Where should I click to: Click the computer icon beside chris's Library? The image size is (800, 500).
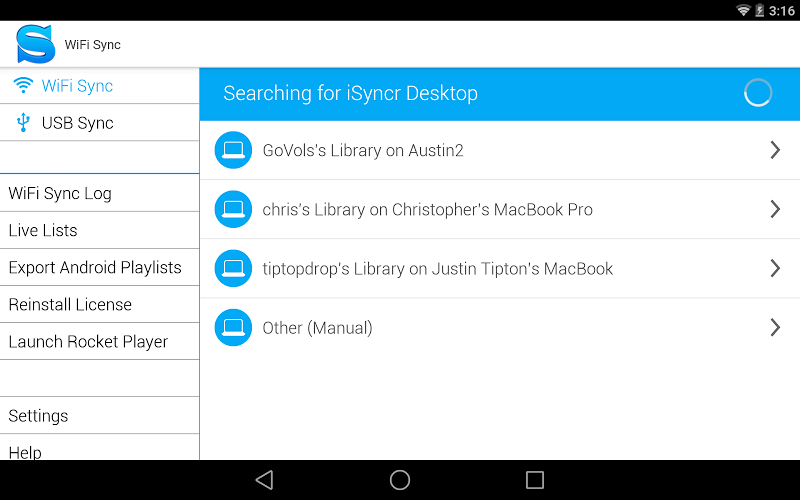click(x=233, y=209)
